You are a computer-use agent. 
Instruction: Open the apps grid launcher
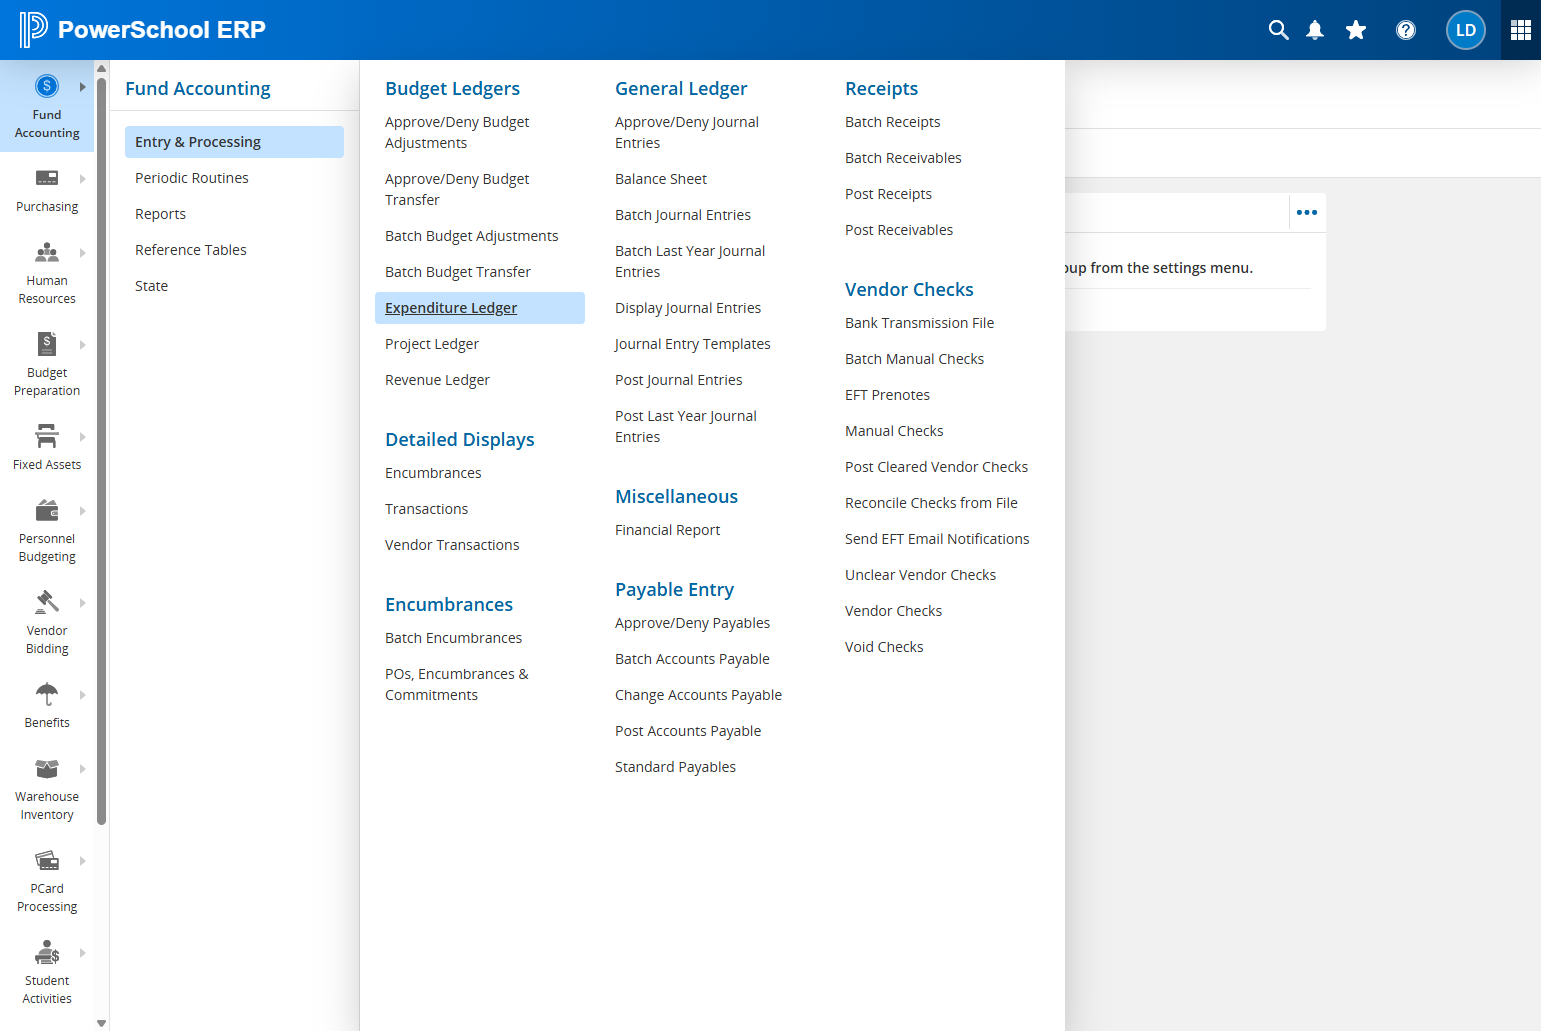1521,30
